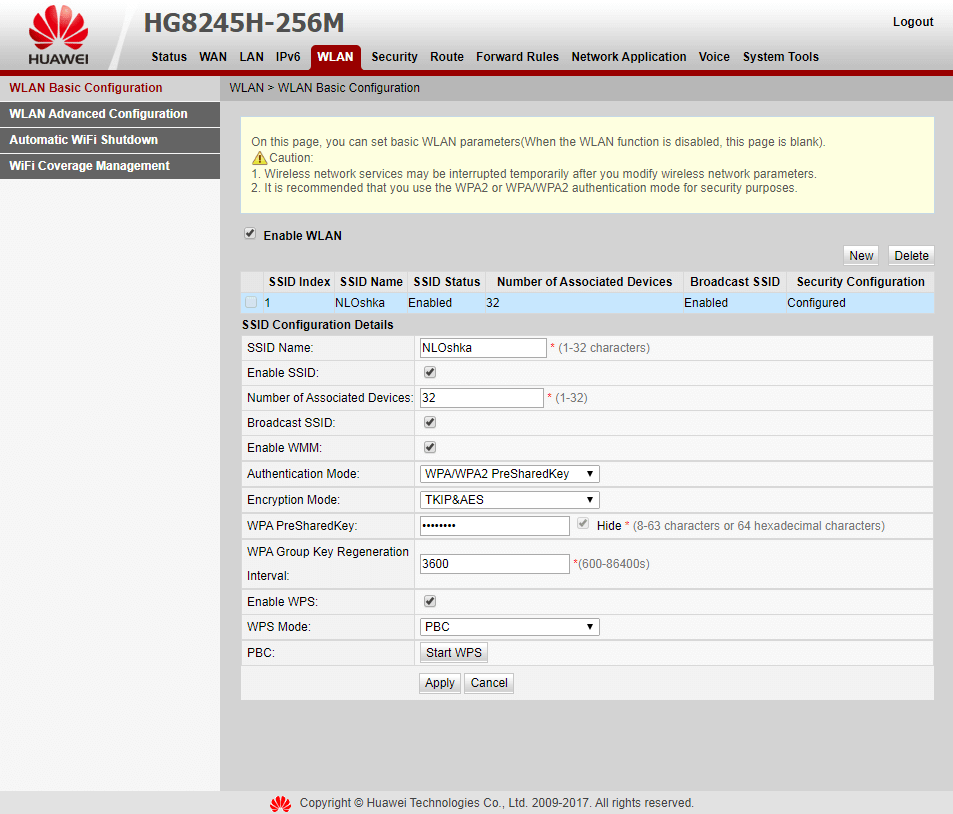The image size is (953, 814).
Task: Click the Huawei logo in the header
Action: coord(58,35)
